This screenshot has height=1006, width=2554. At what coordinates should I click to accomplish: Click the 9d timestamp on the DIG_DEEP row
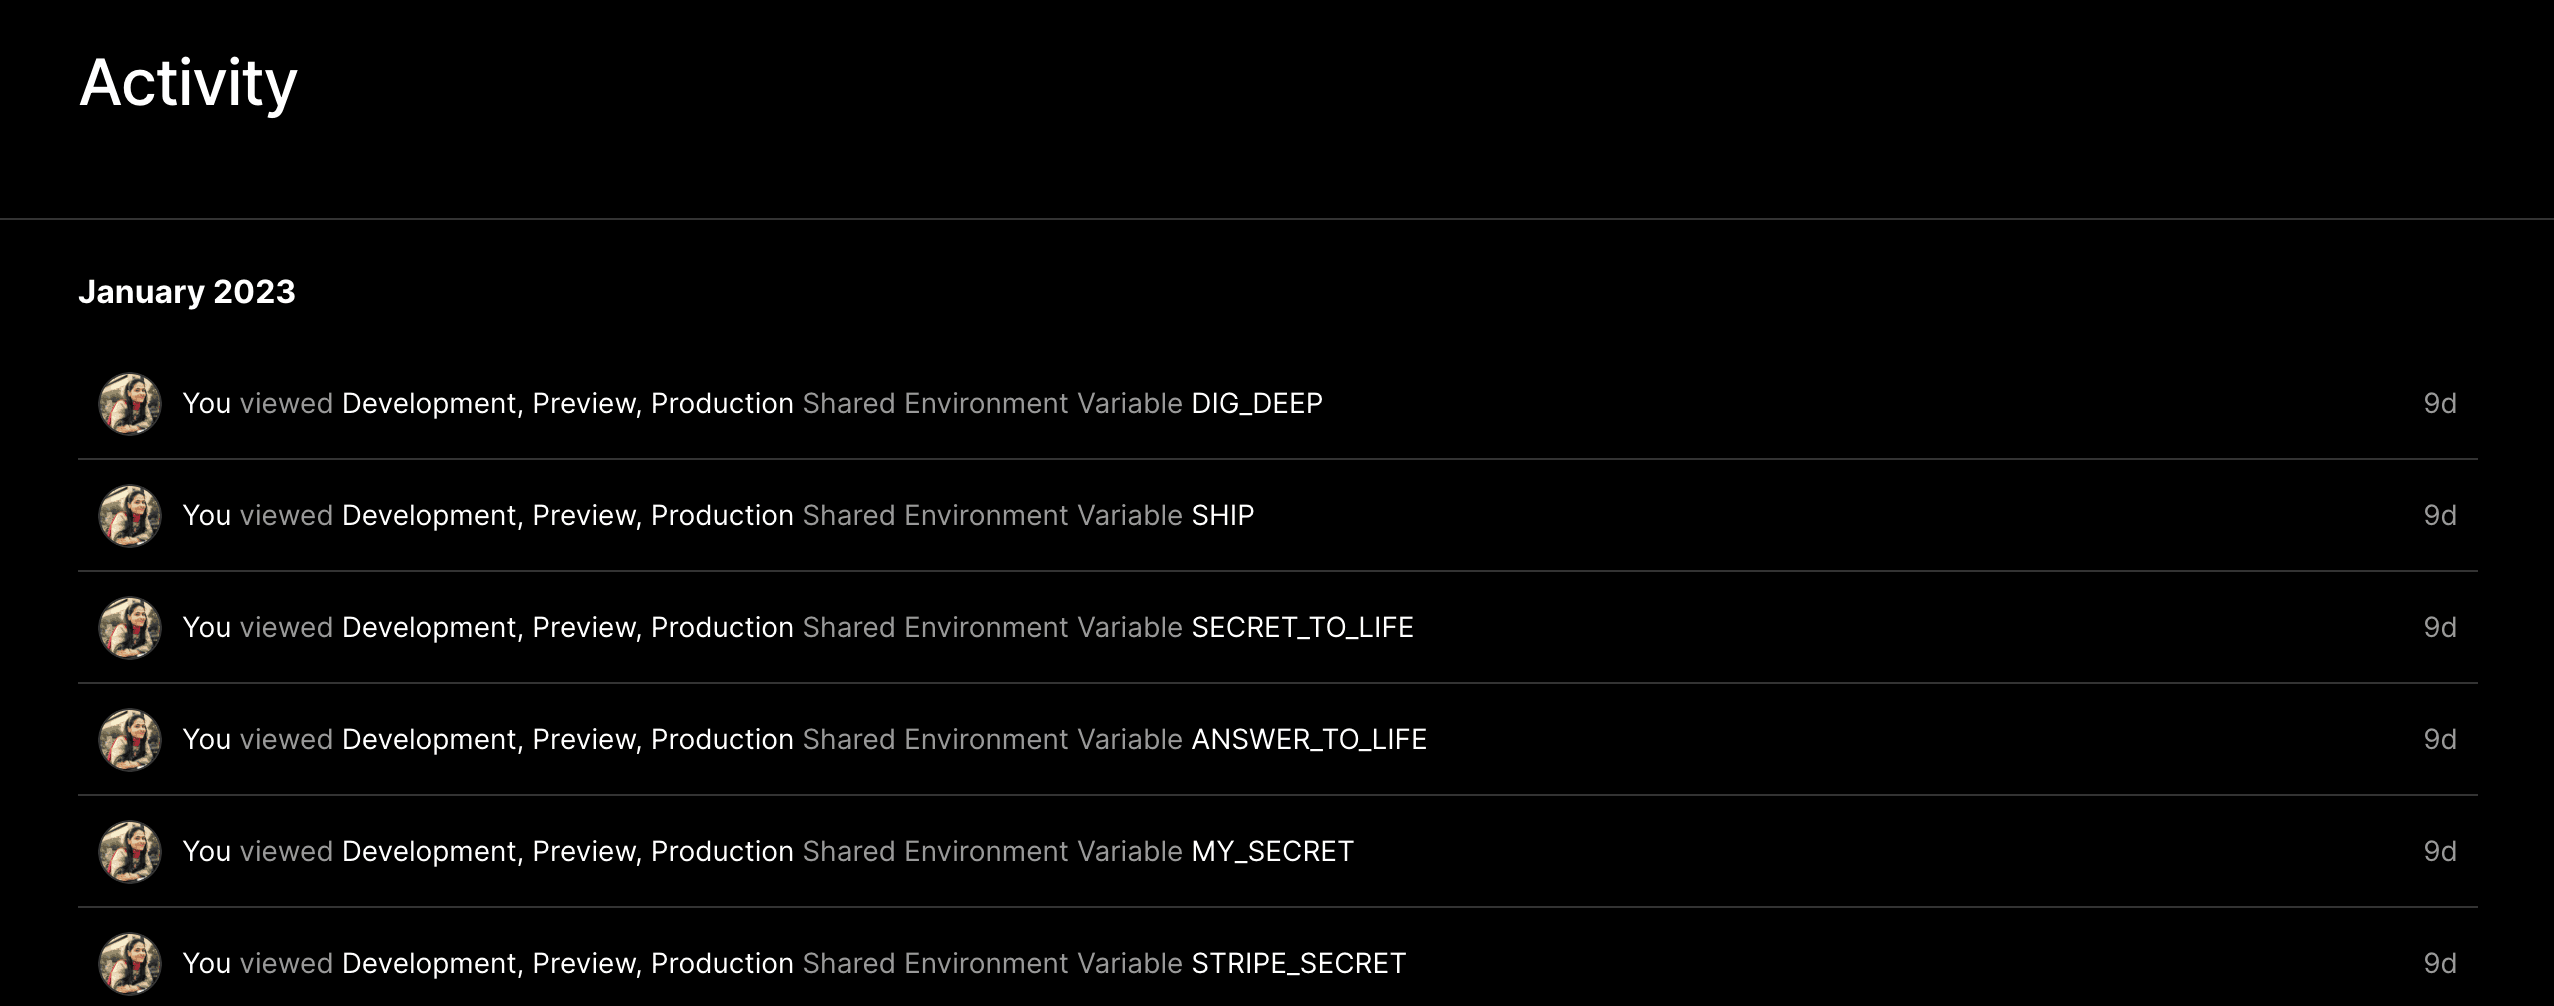(2439, 404)
